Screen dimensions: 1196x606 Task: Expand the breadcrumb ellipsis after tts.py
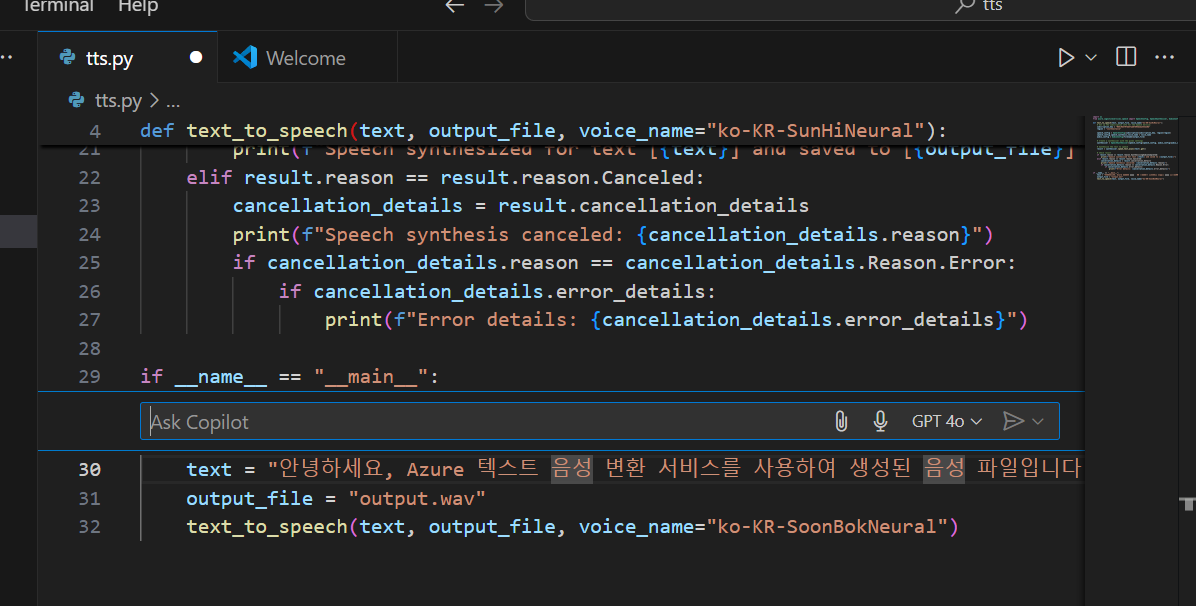[x=174, y=100]
